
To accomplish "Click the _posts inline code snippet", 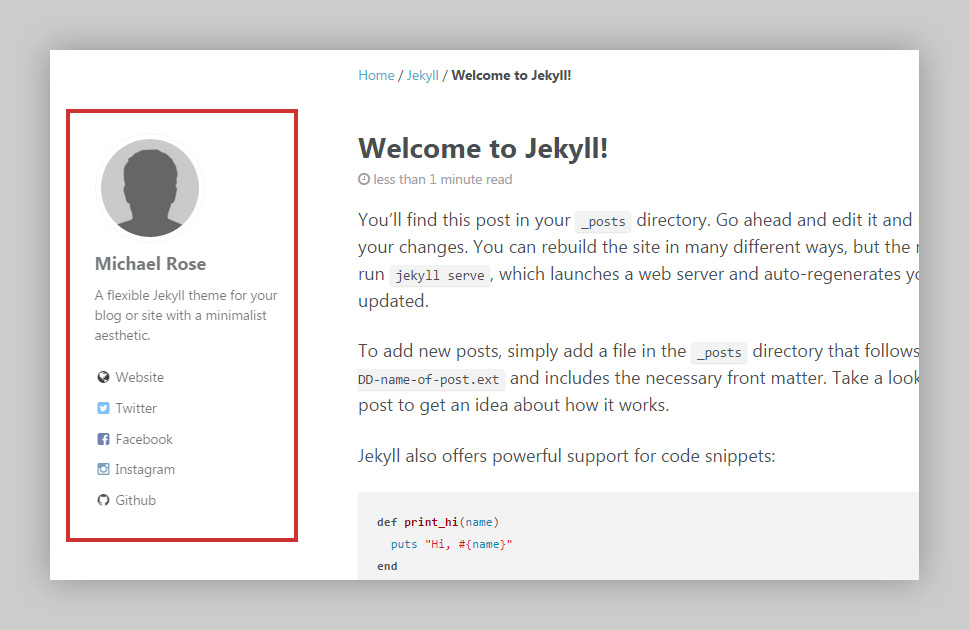I will (x=602, y=221).
